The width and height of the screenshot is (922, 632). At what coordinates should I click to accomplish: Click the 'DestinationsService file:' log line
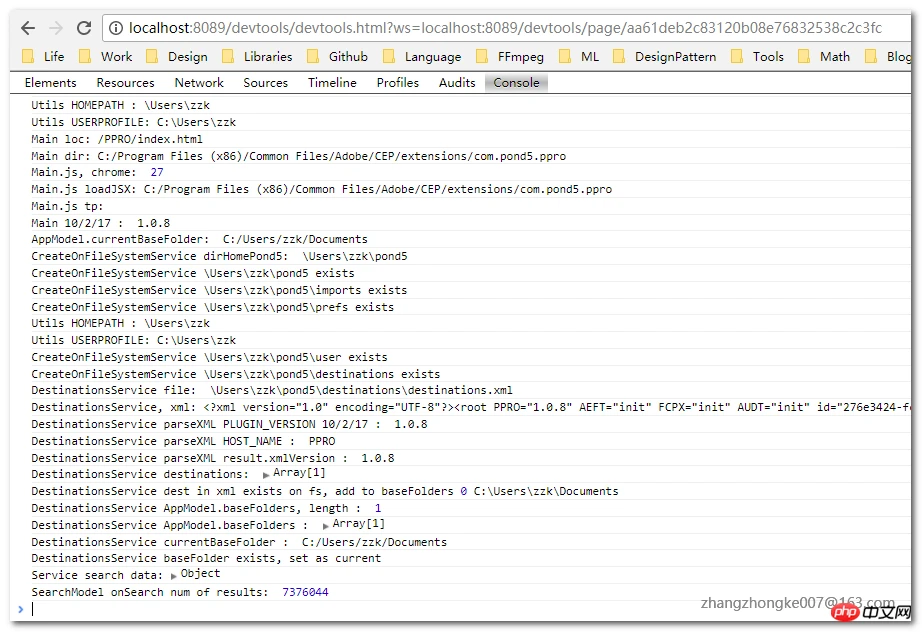click(272, 390)
